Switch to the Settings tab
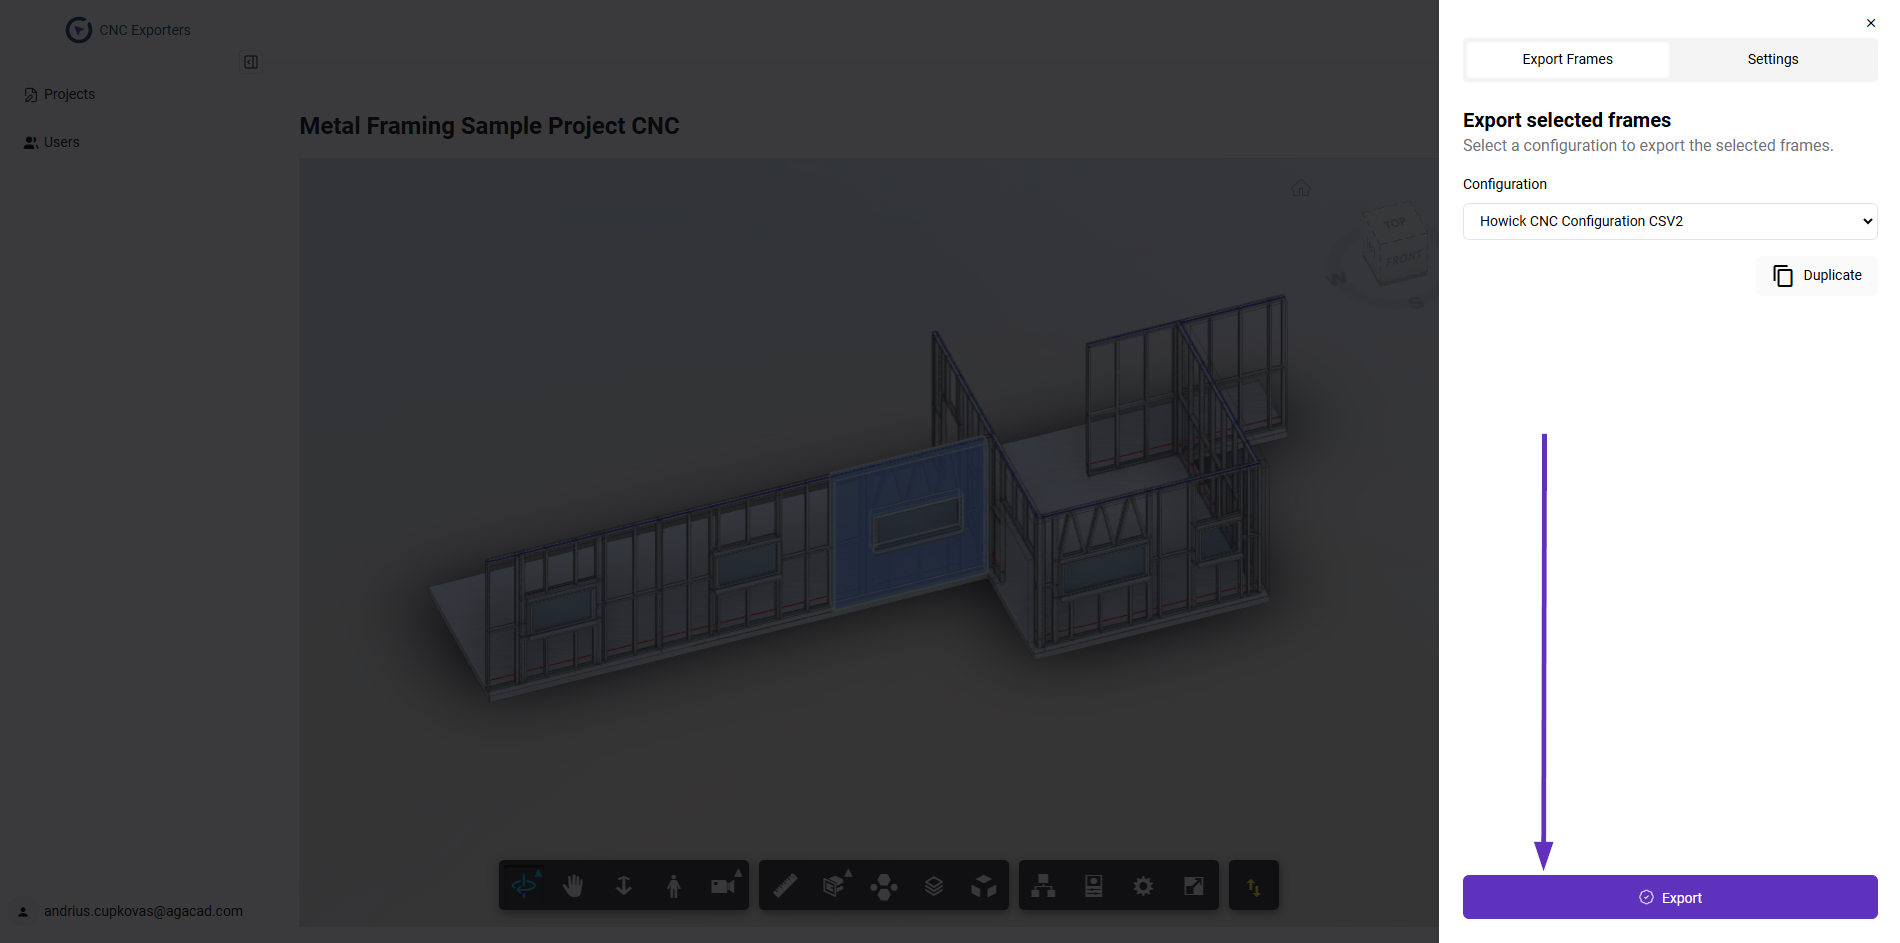 (1772, 59)
